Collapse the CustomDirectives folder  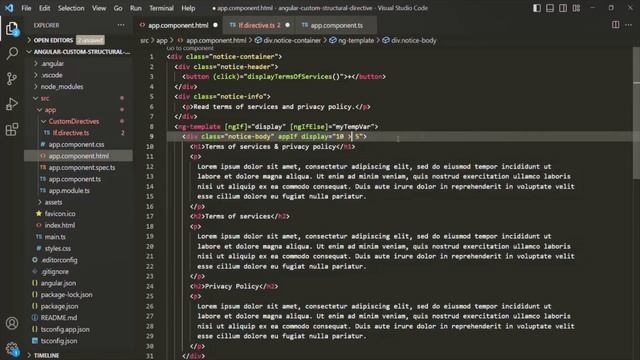pyautogui.click(x=73, y=121)
